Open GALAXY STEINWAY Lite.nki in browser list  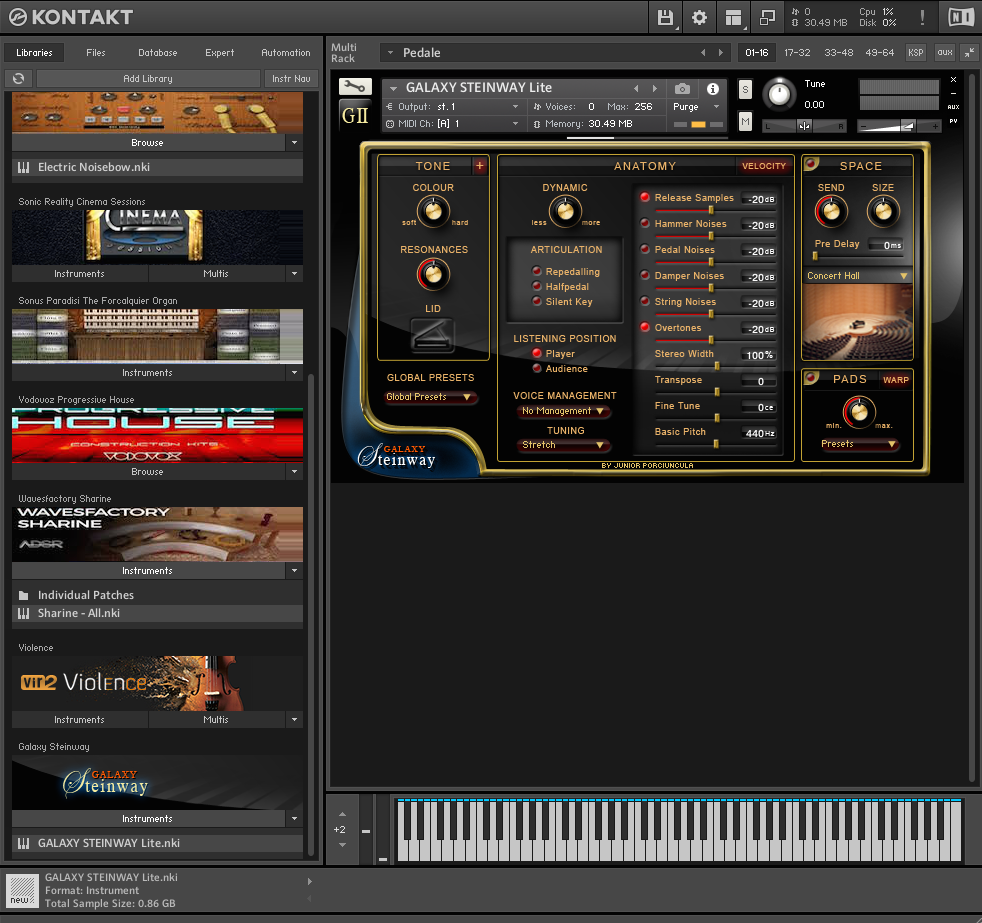pos(157,843)
